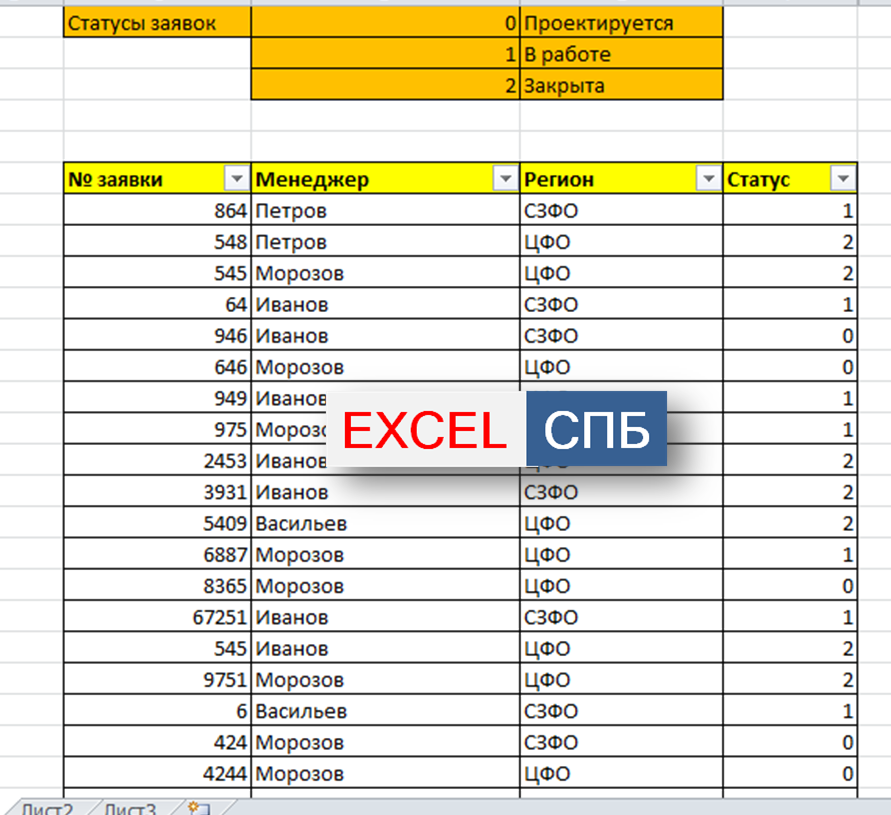
Task: Open the № заявки filter dropdown
Action: click(237, 179)
